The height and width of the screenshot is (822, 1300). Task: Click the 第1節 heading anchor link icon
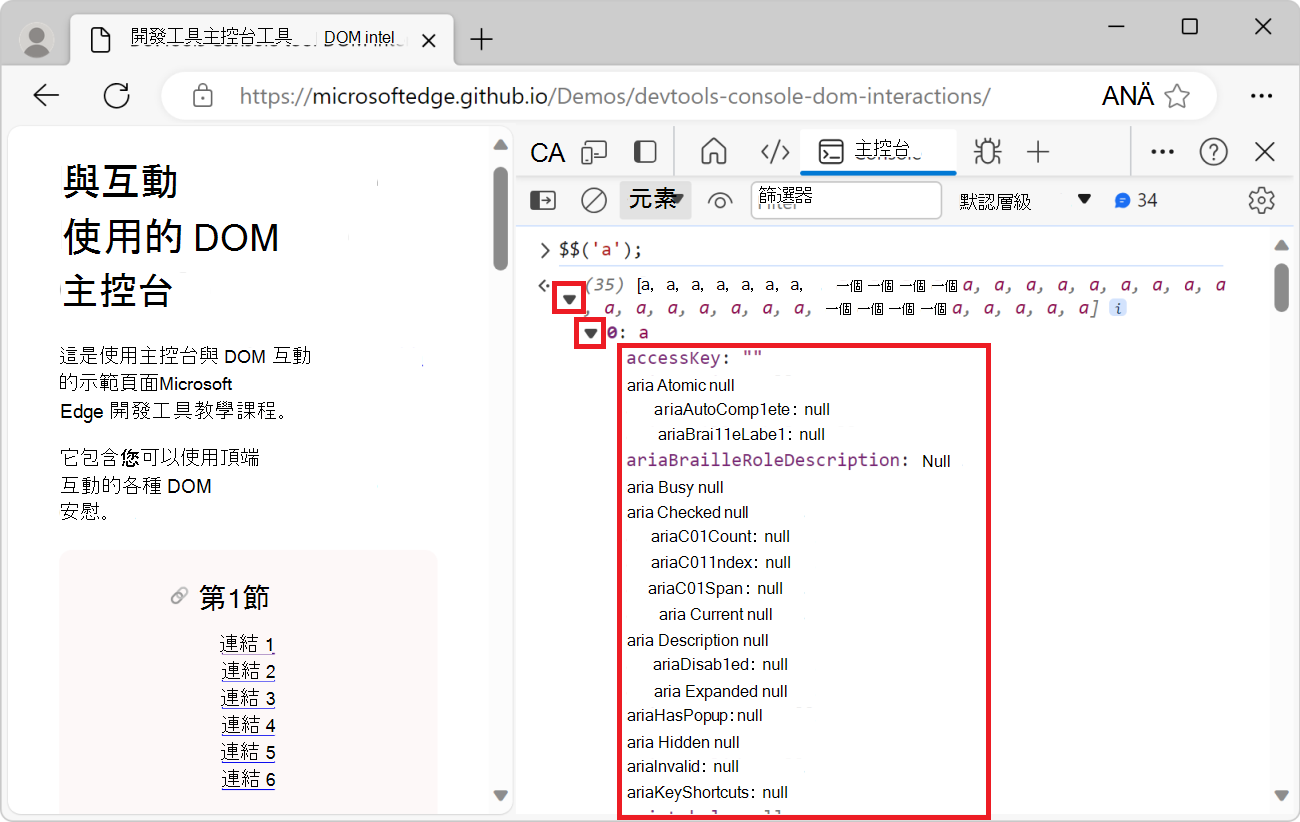pyautogui.click(x=179, y=597)
